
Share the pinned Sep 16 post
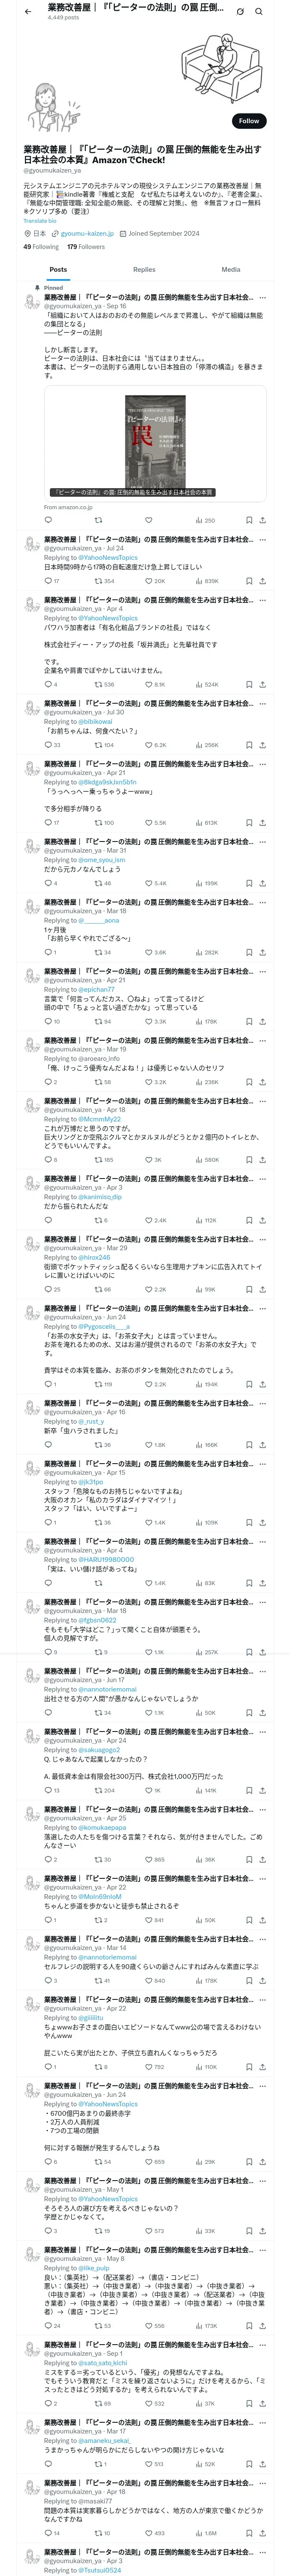click(262, 520)
